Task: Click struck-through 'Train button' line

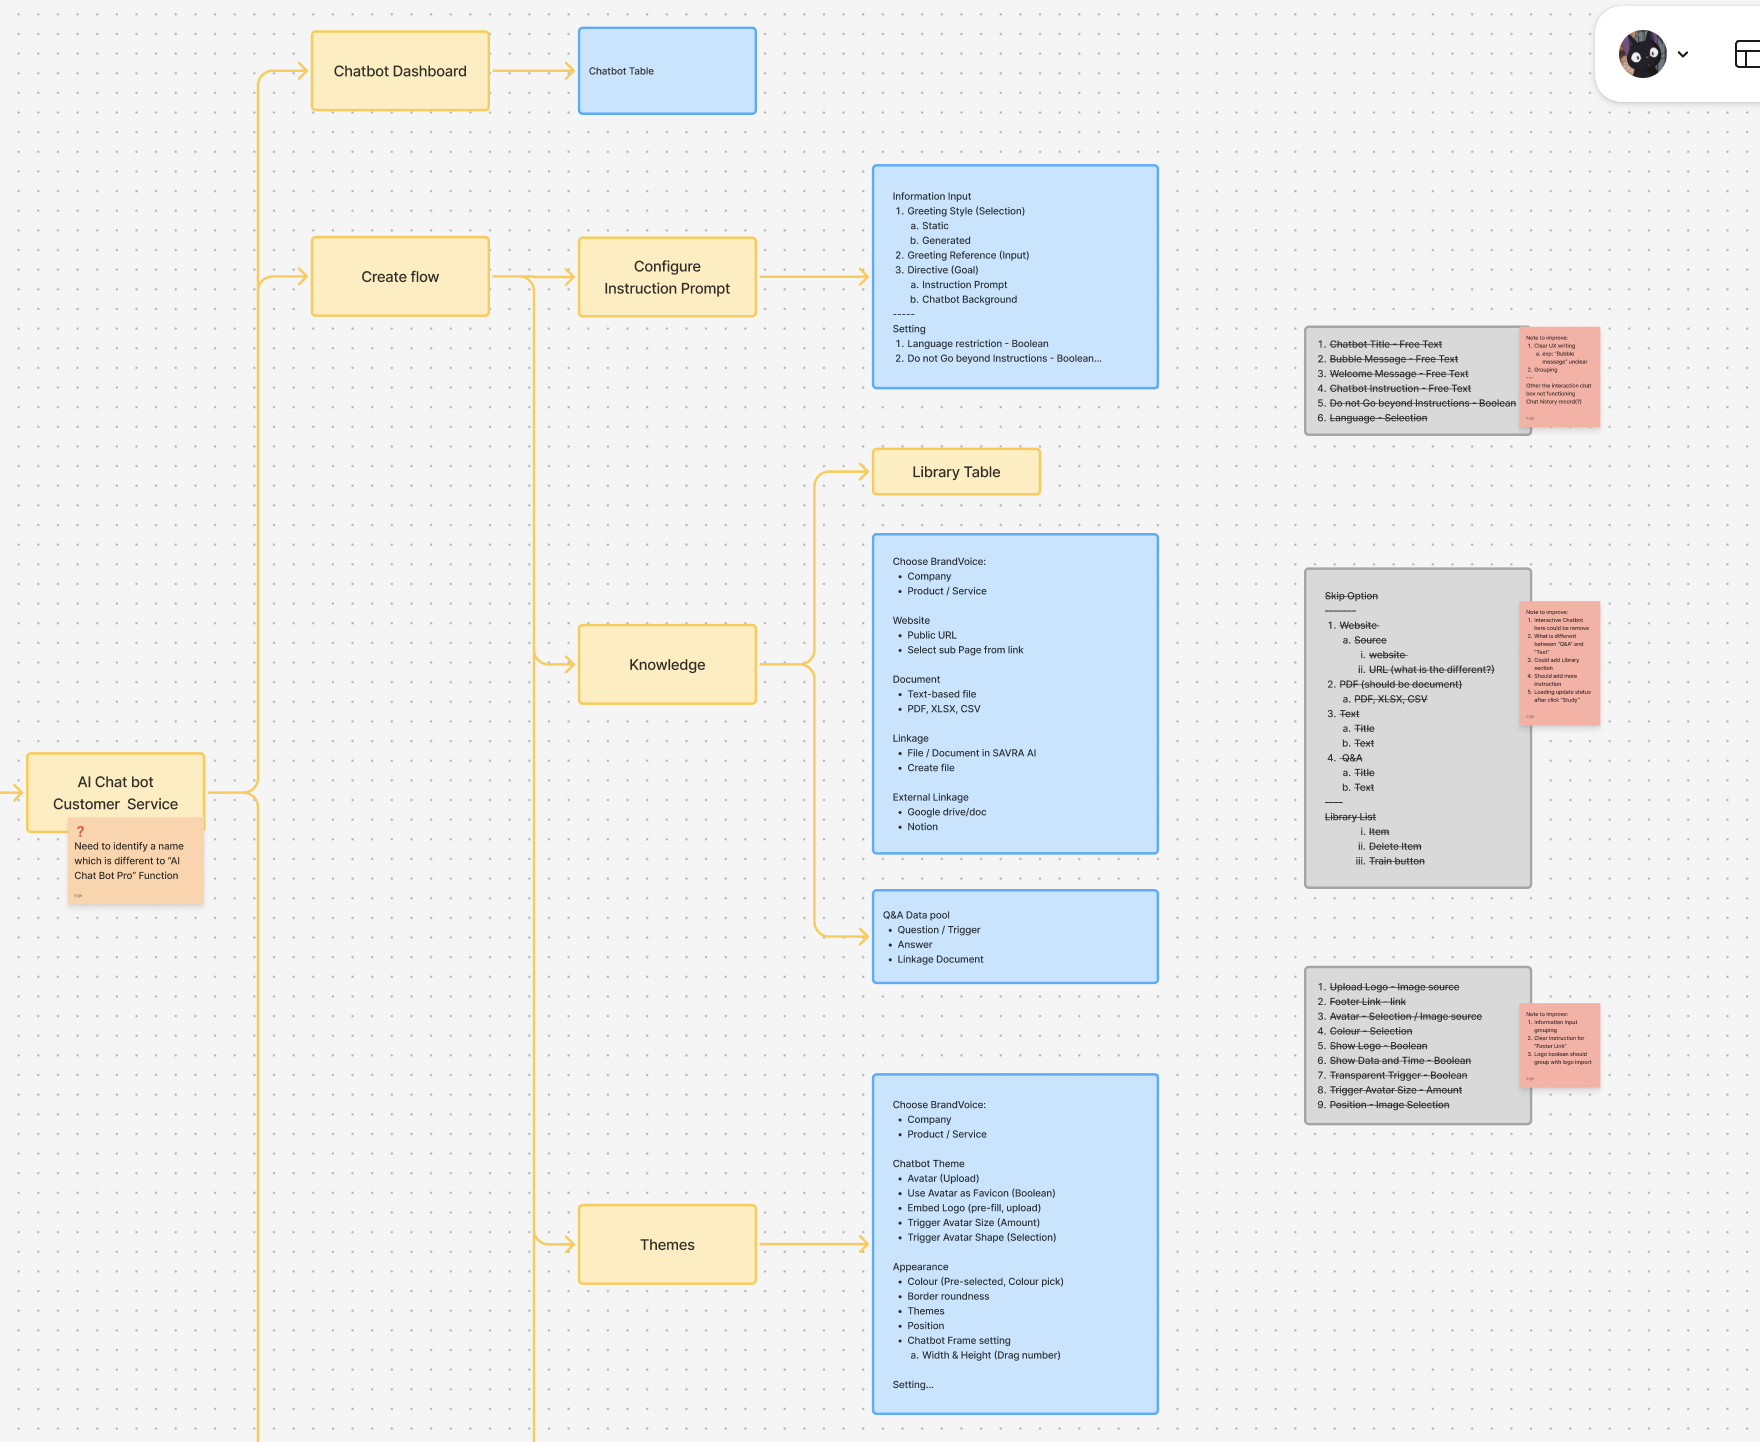Action: click(x=1396, y=861)
